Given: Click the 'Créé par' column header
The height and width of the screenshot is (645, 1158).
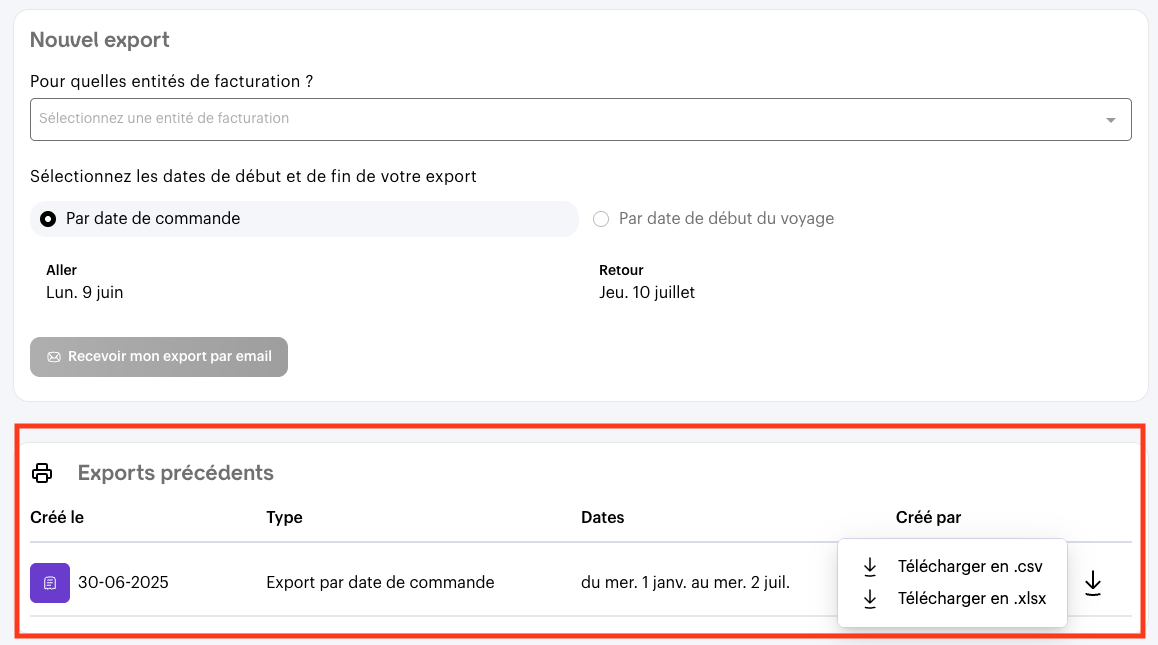Looking at the screenshot, I should [x=928, y=518].
